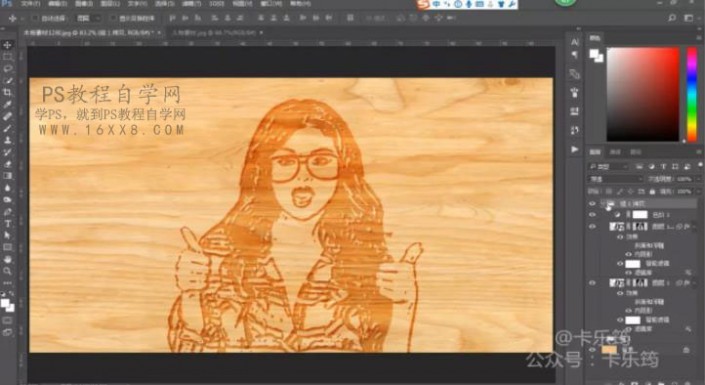Open the layer blend mode dropdown

(616, 179)
